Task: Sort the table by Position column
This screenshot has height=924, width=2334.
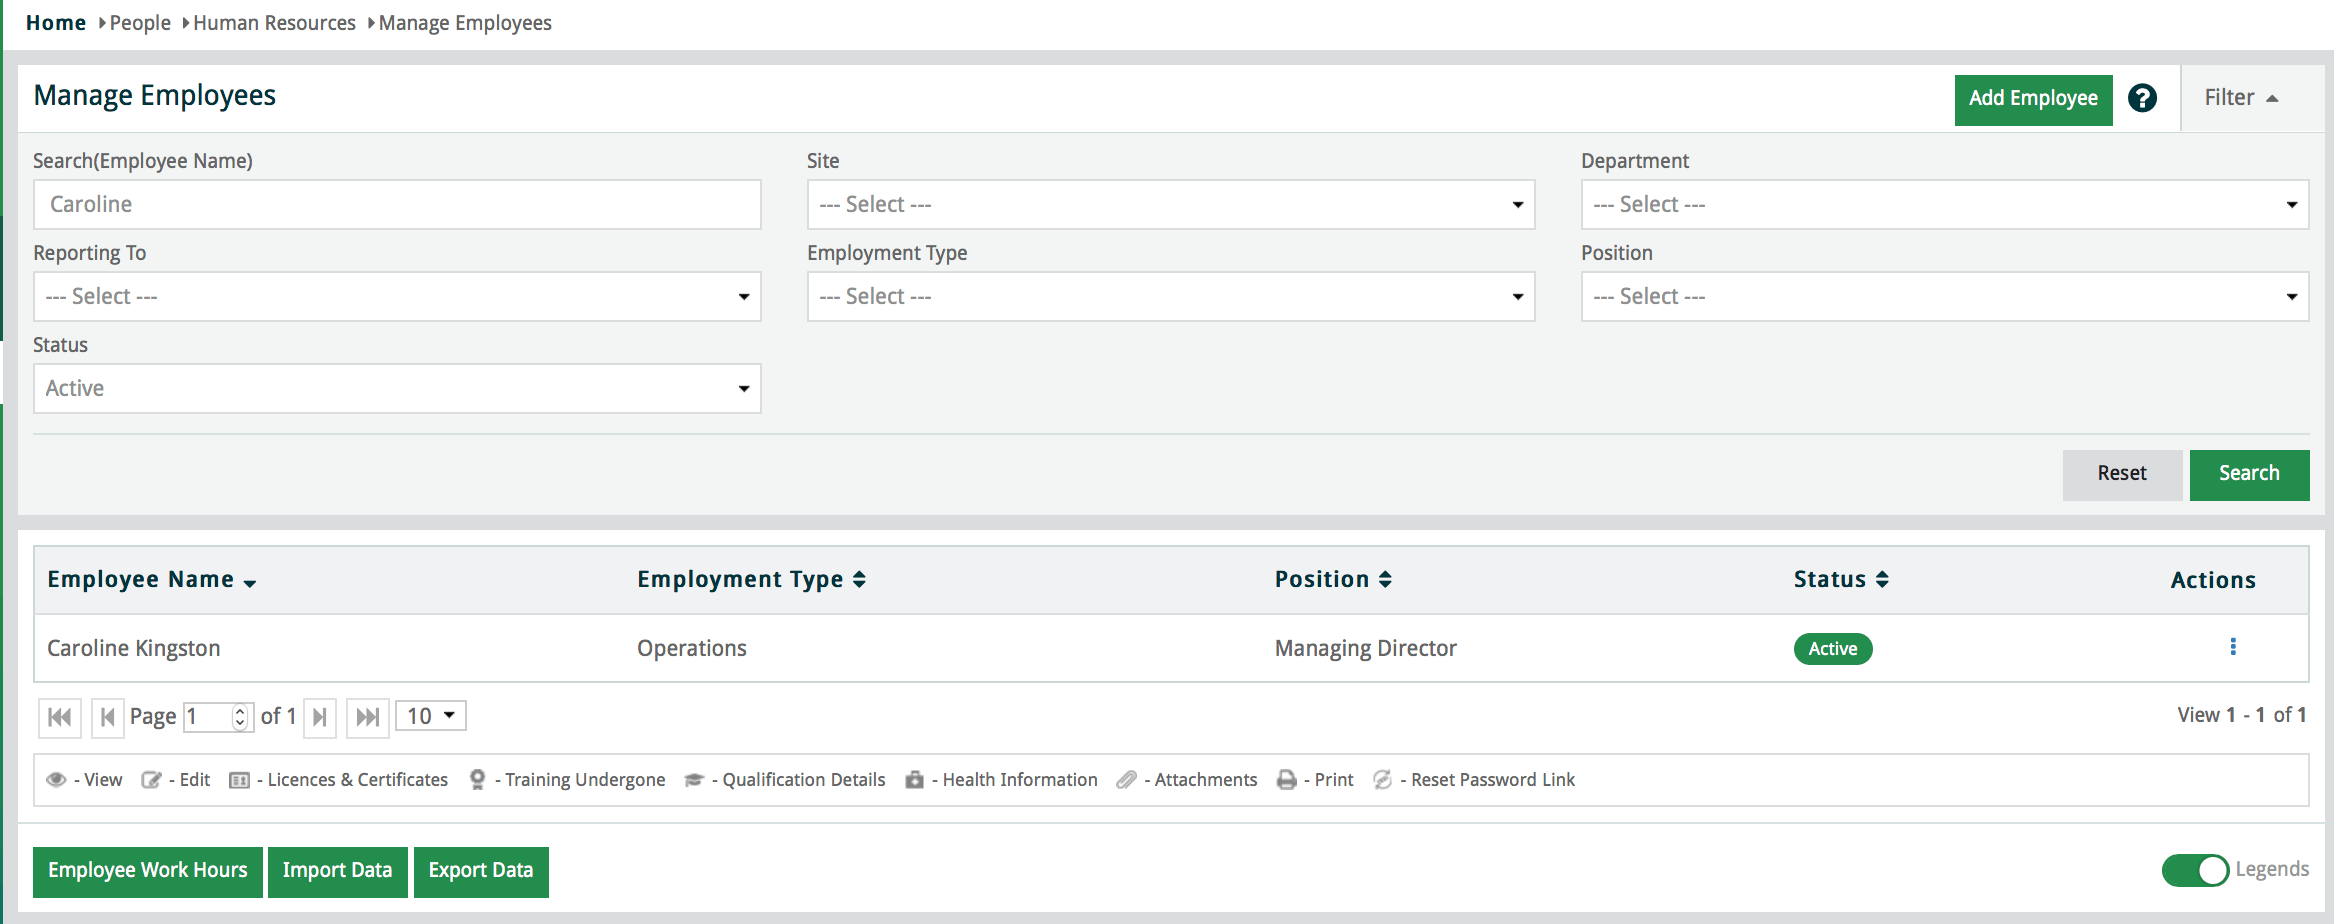Action: point(1332,580)
